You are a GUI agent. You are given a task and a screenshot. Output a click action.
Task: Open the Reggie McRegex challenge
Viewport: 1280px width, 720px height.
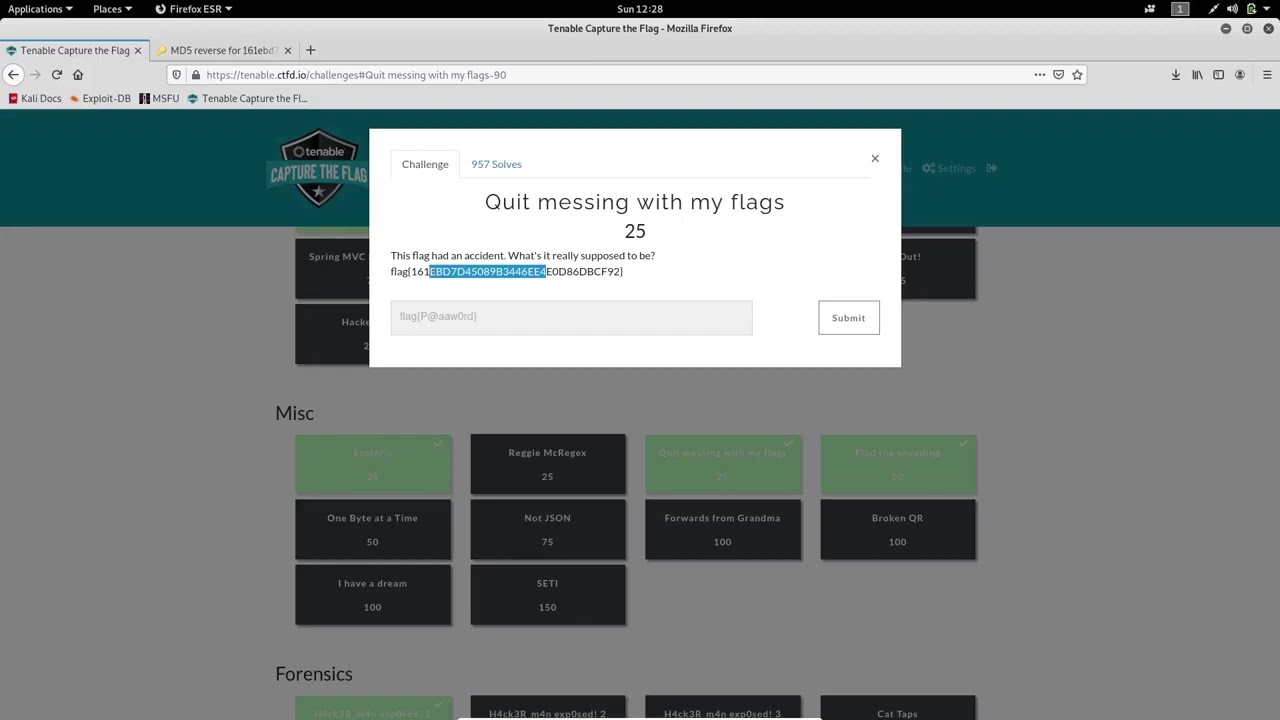tap(548, 464)
